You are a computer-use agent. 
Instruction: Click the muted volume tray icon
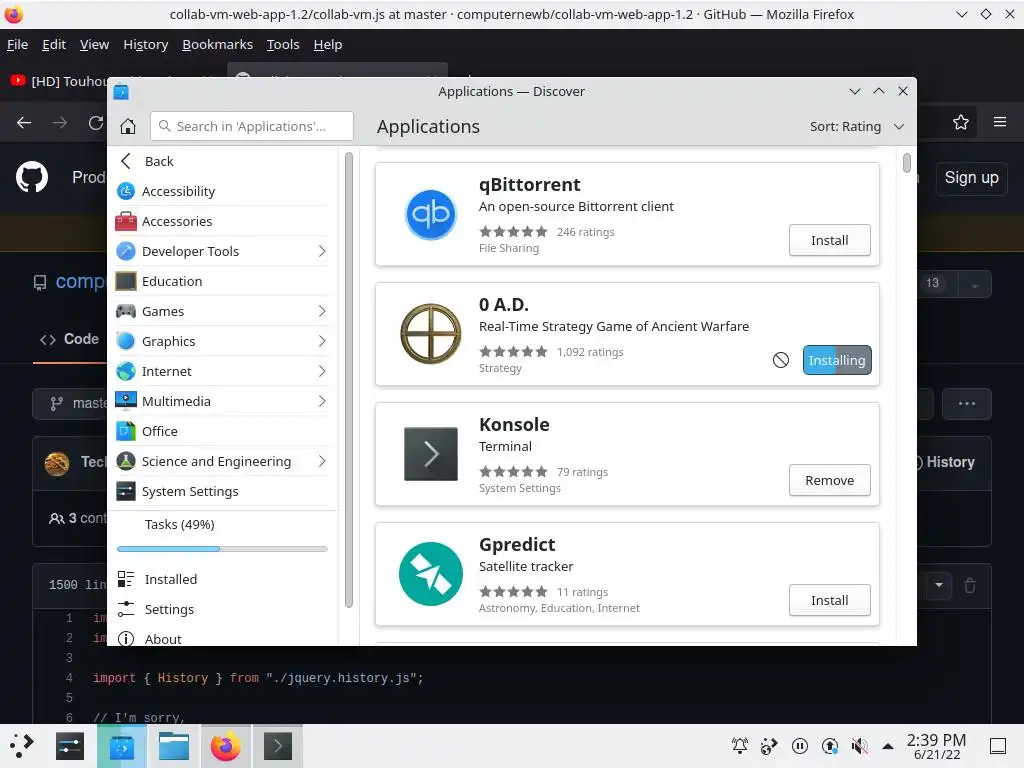(859, 746)
